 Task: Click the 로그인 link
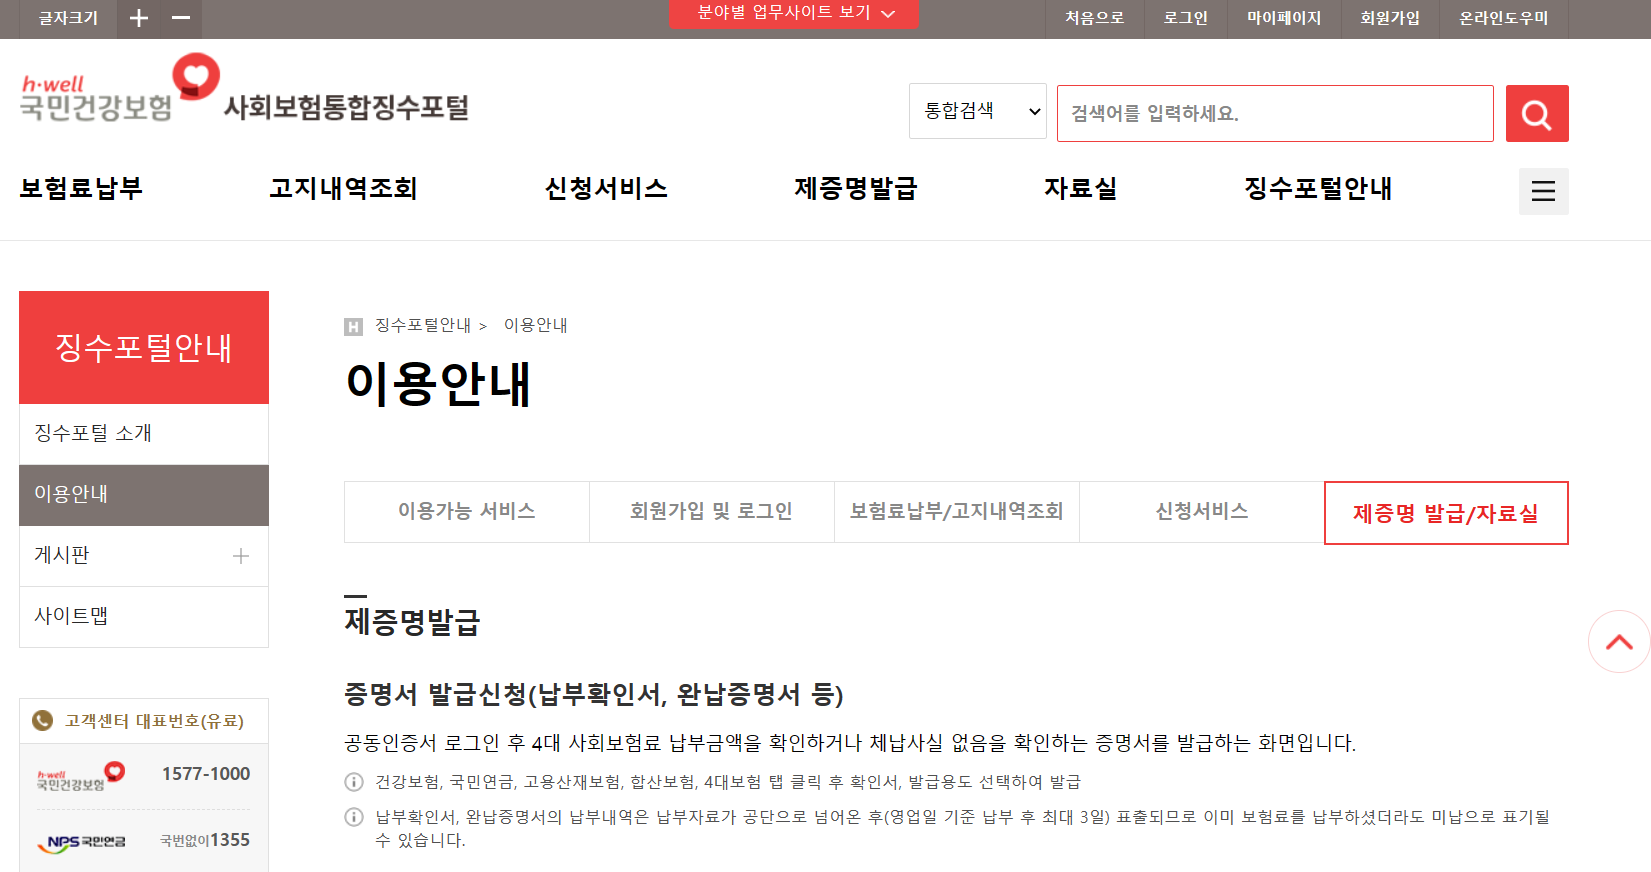(1186, 18)
